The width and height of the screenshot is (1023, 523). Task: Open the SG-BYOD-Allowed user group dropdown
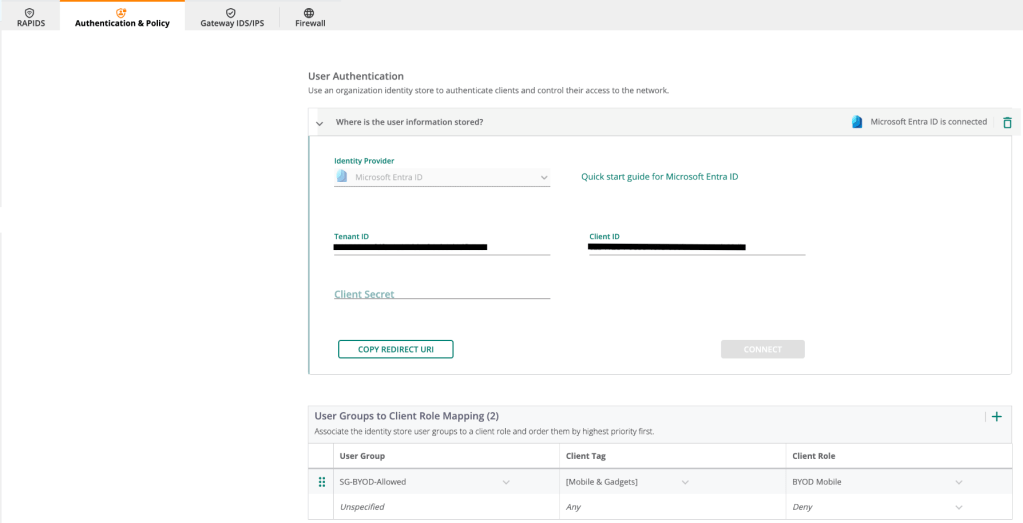[506, 482]
